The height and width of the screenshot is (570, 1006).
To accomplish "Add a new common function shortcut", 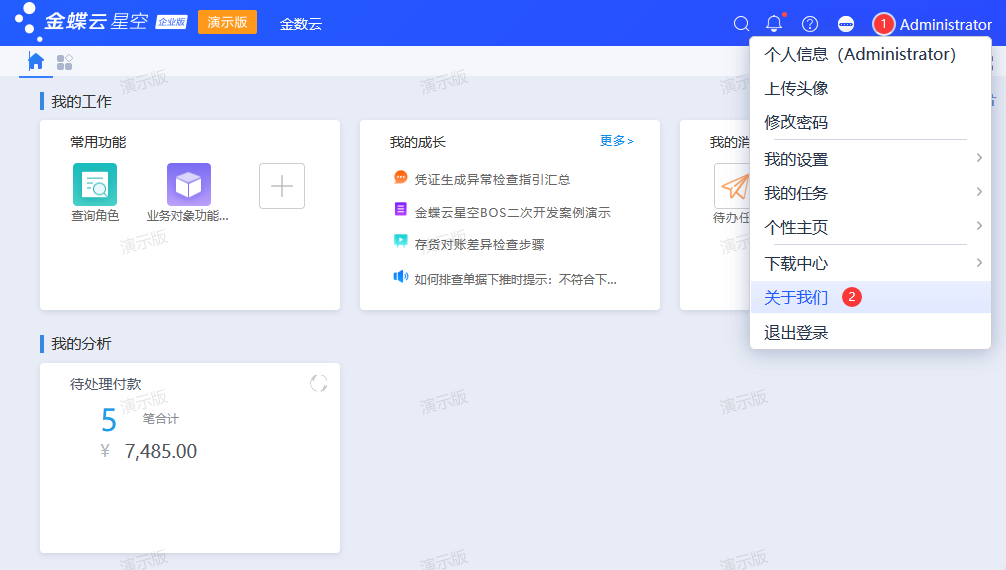I will tap(282, 186).
